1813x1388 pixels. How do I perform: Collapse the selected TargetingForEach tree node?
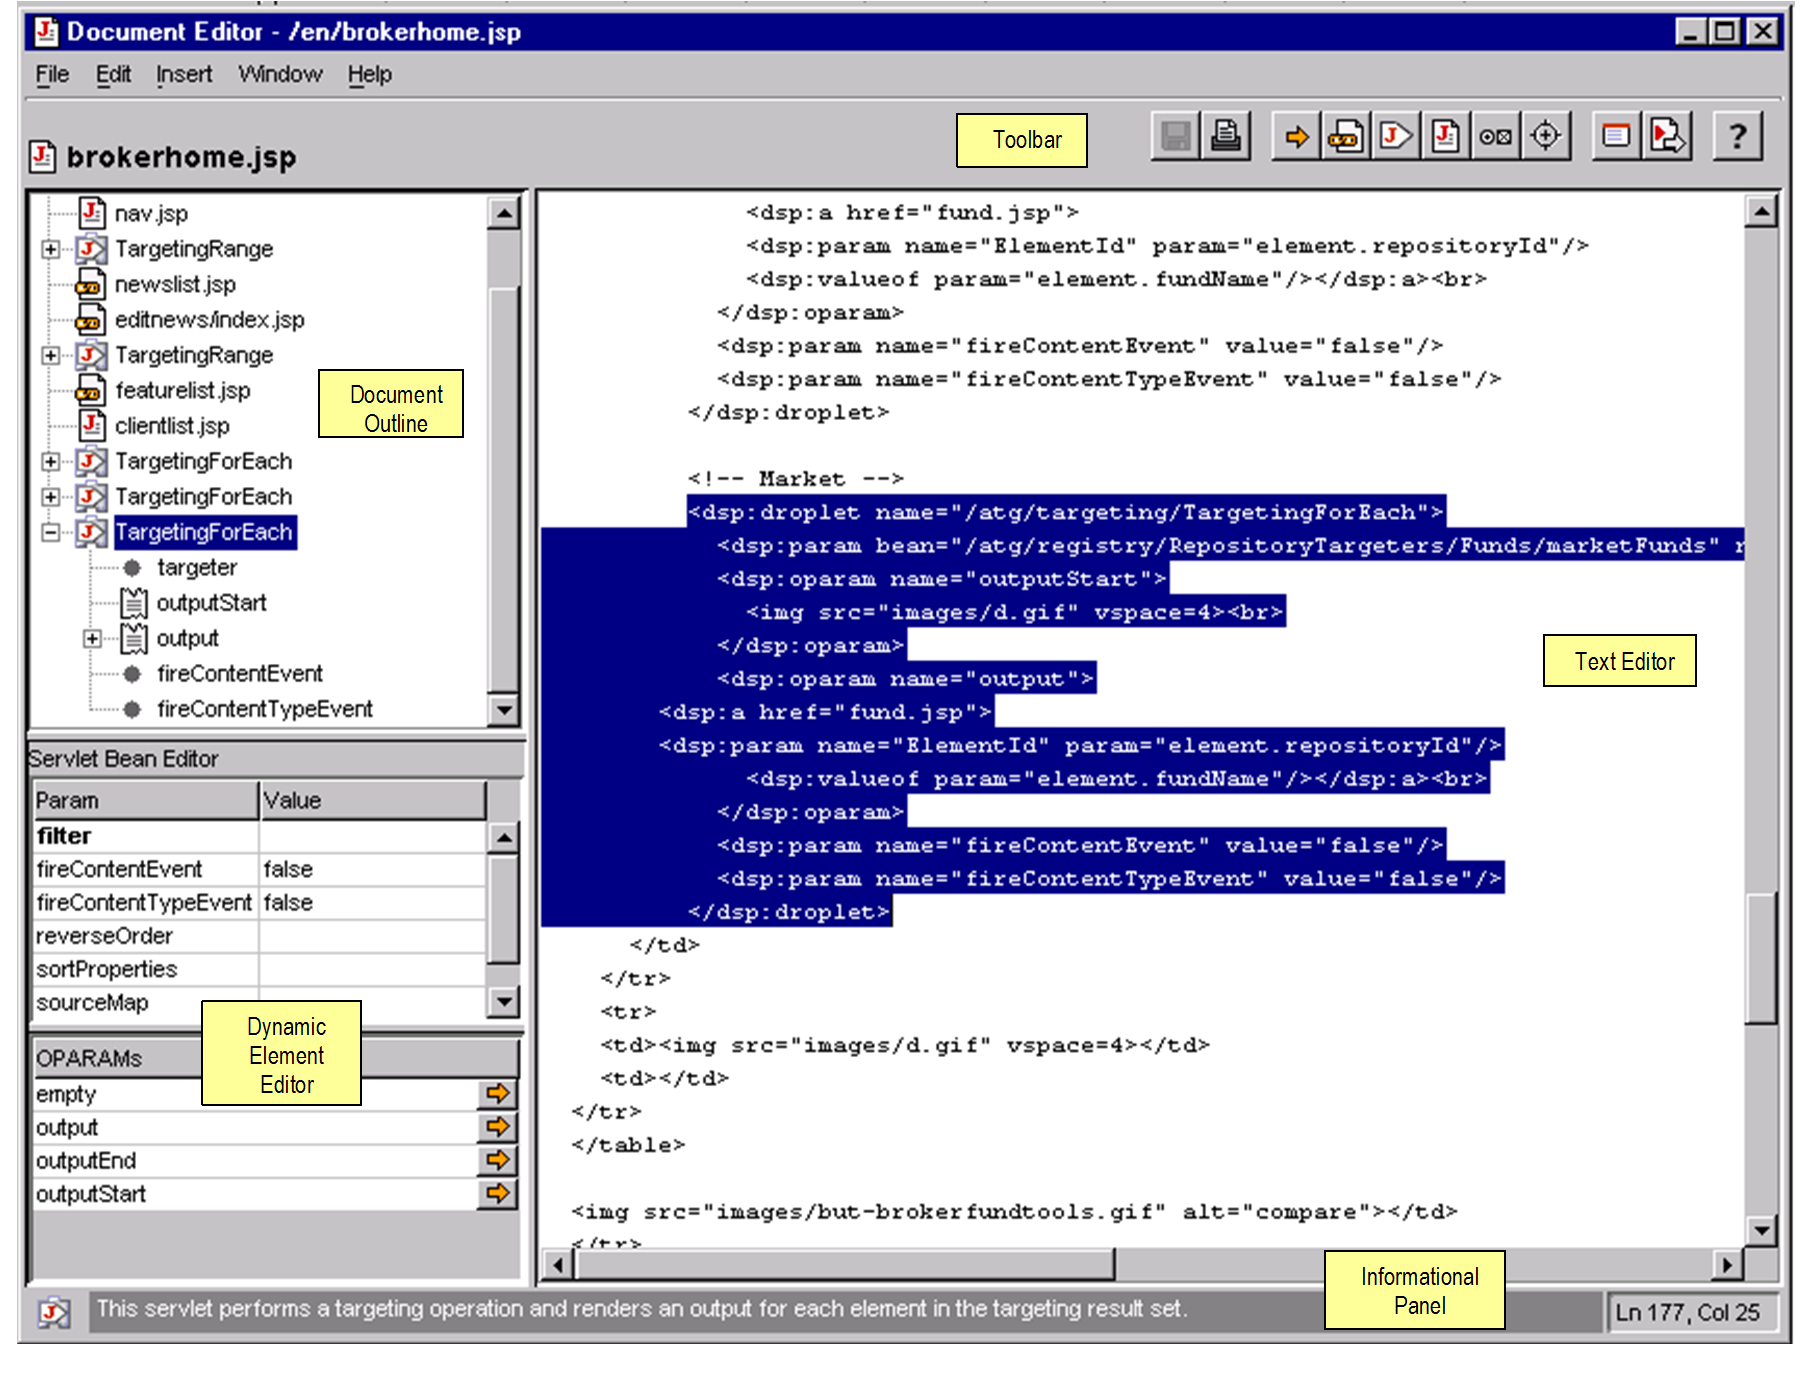[x=51, y=532]
